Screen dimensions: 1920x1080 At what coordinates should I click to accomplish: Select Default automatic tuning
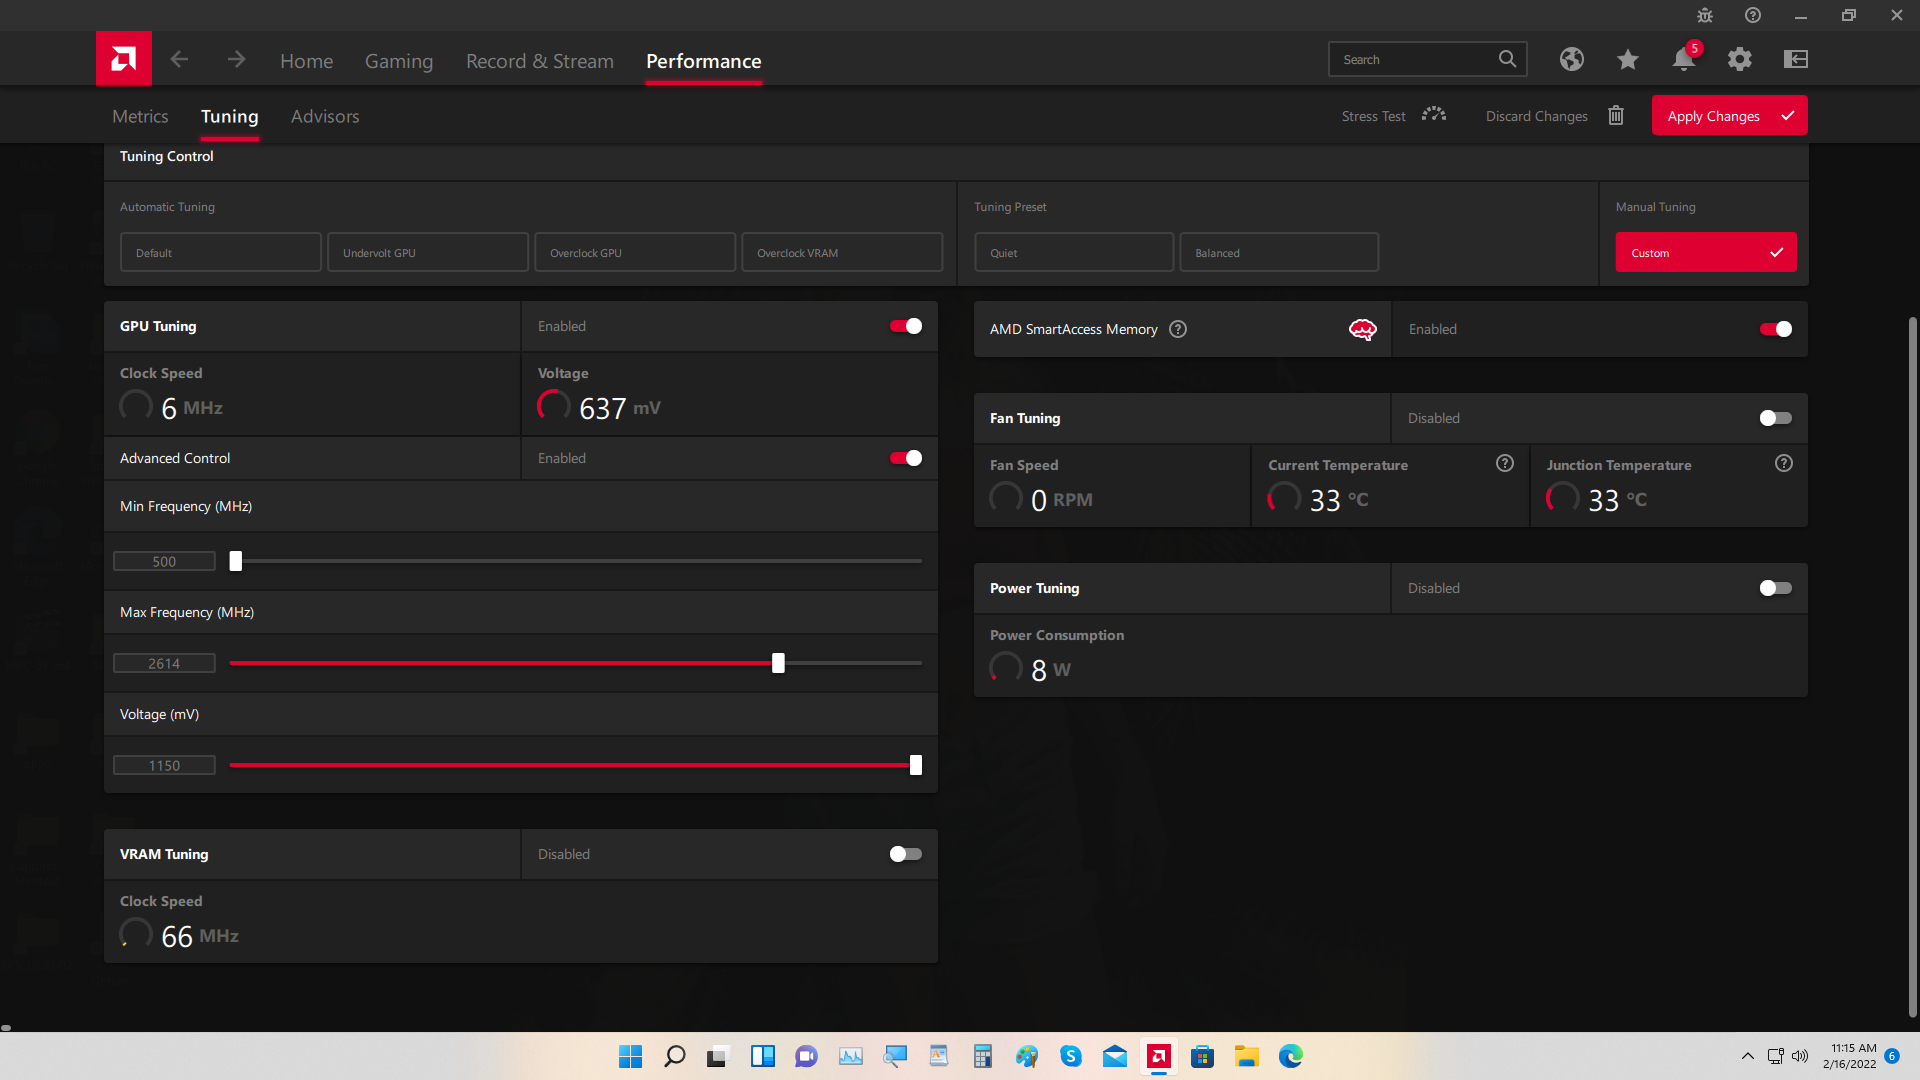[x=221, y=253]
